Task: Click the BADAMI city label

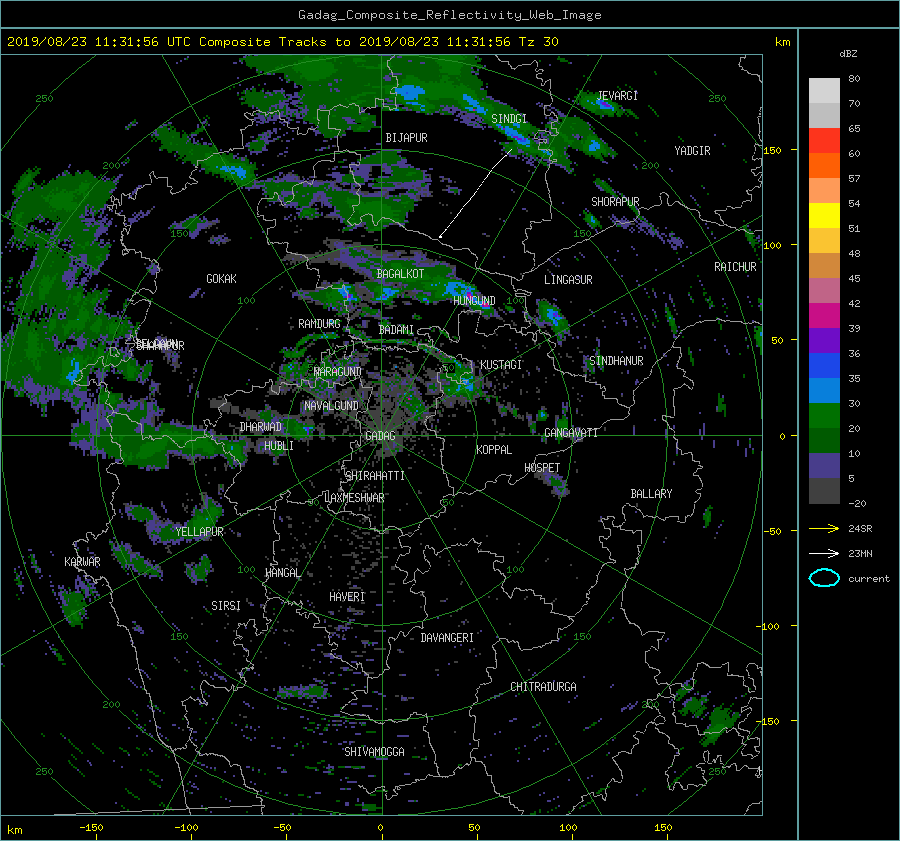Action: [x=396, y=330]
